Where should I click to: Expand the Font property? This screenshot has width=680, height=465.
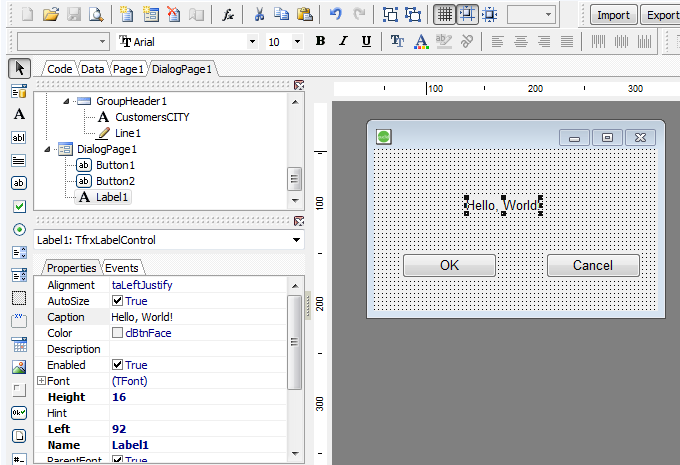pyautogui.click(x=41, y=381)
